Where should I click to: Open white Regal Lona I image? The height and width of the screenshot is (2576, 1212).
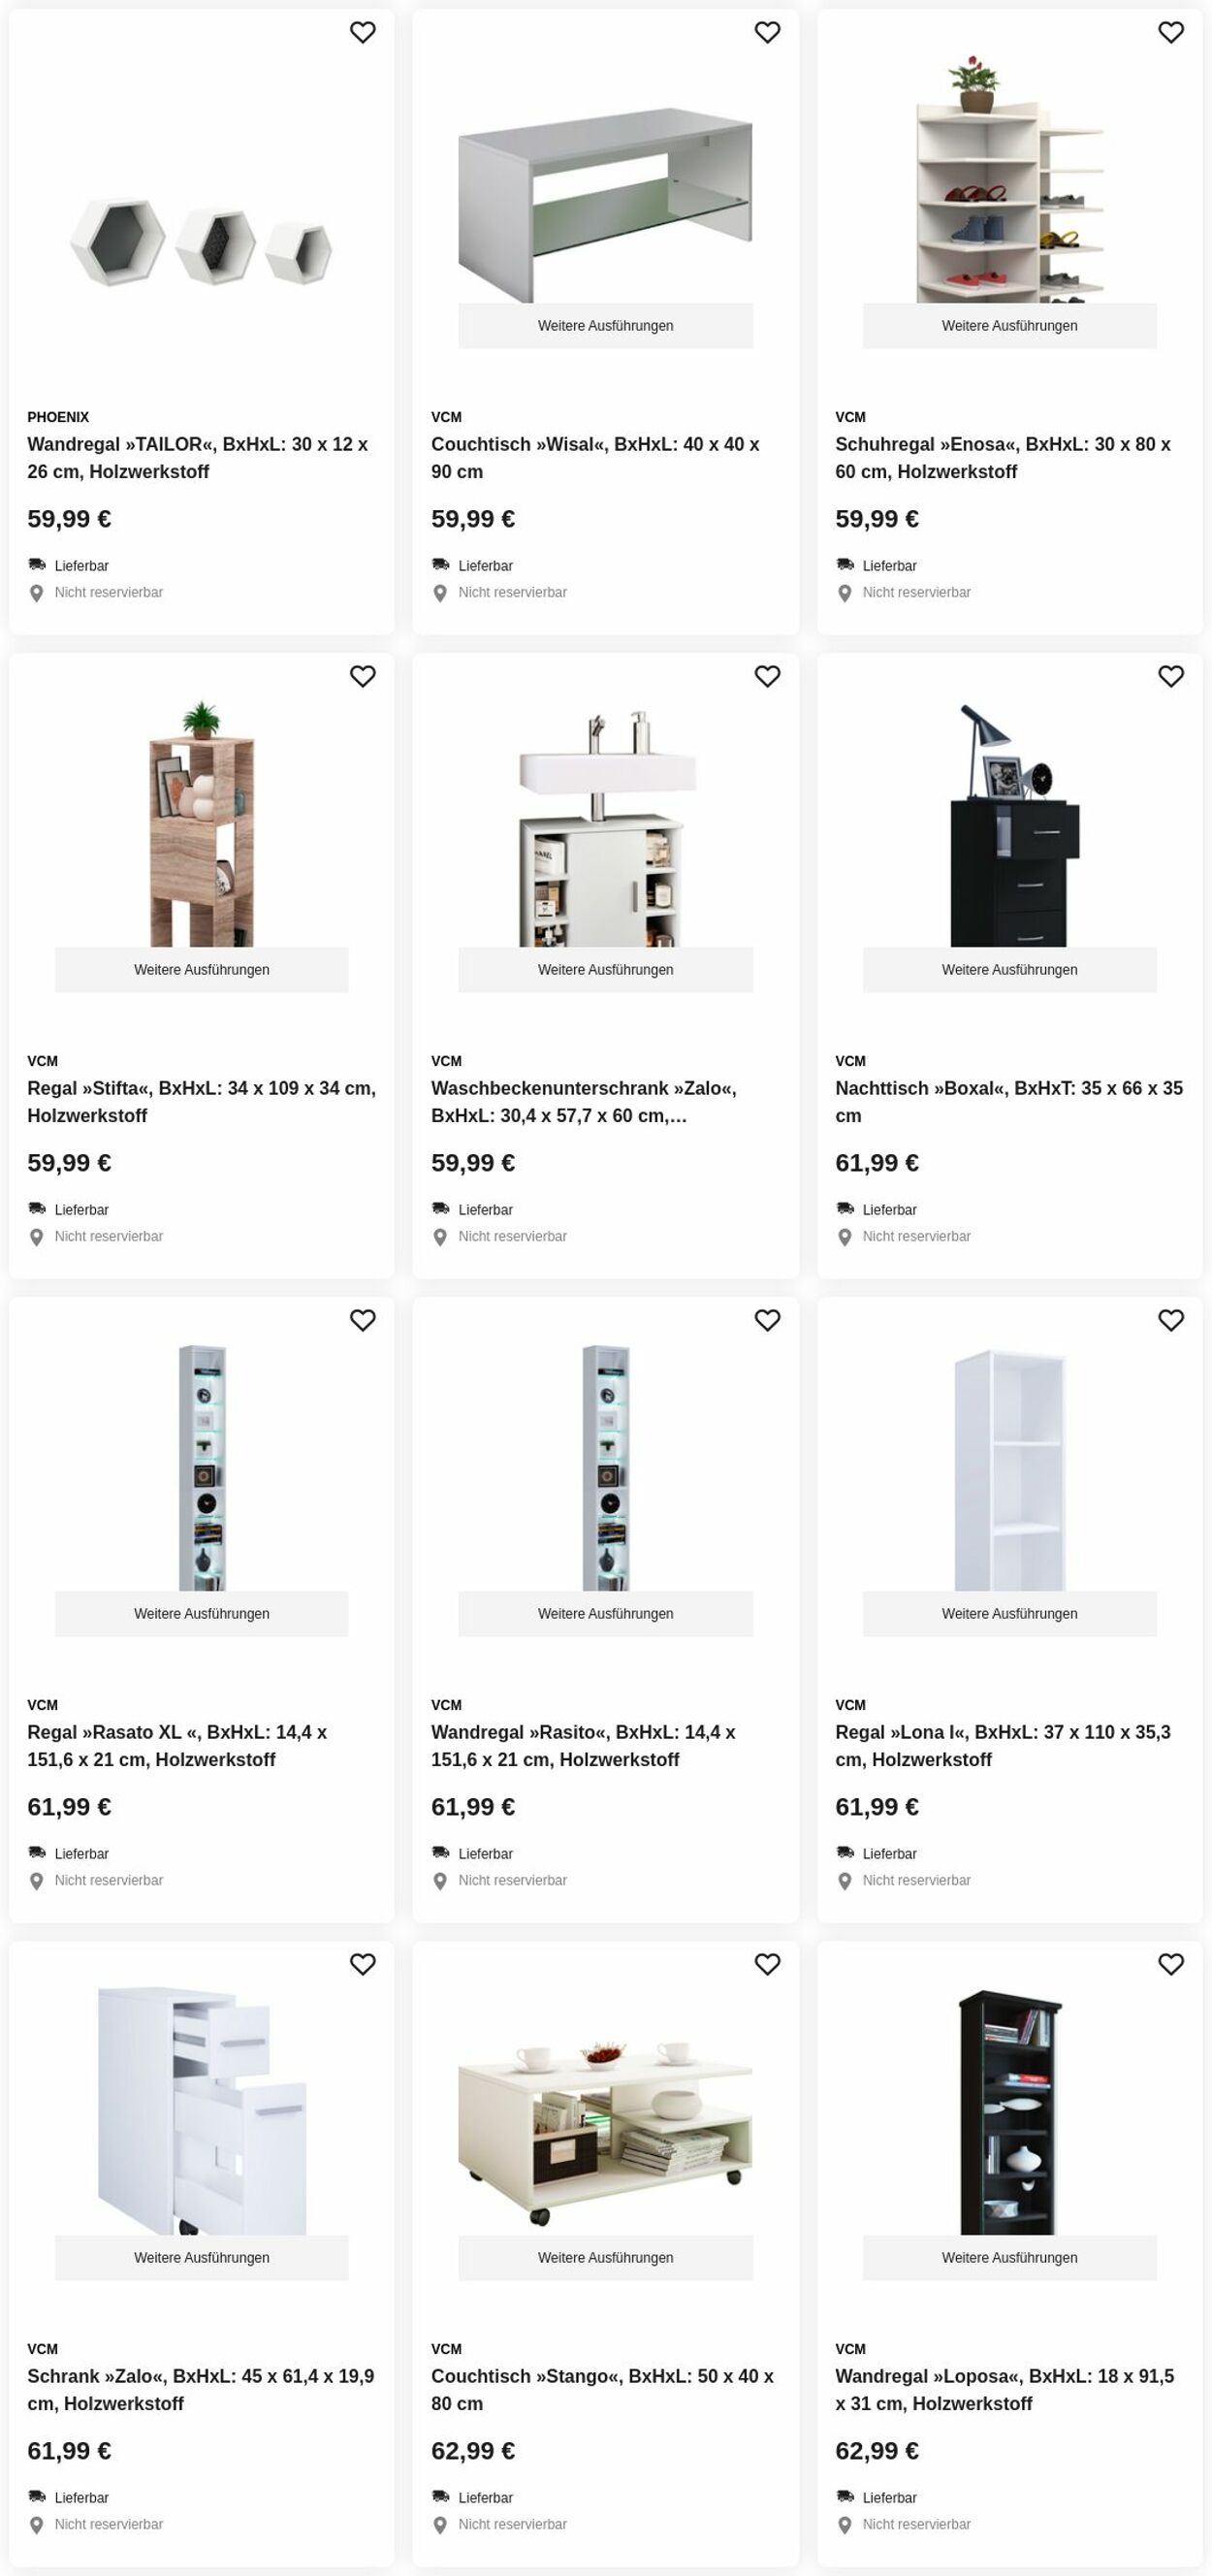(x=1009, y=1470)
